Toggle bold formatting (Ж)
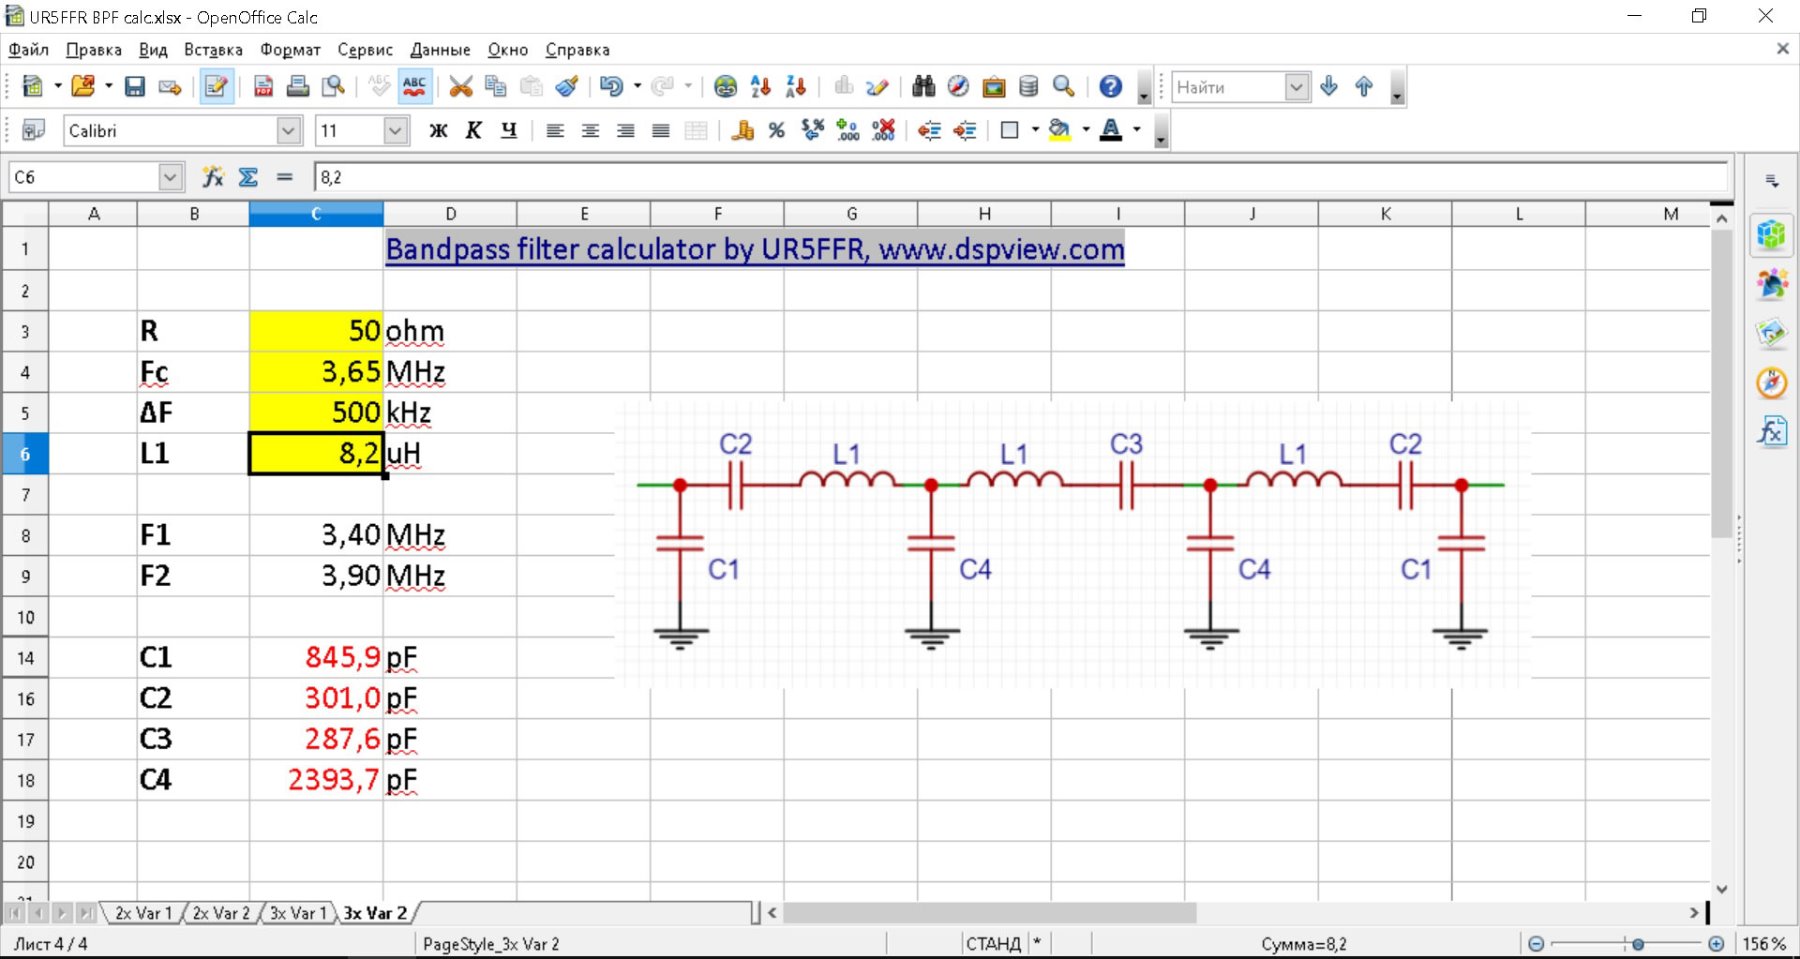The image size is (1800, 959). (x=438, y=131)
